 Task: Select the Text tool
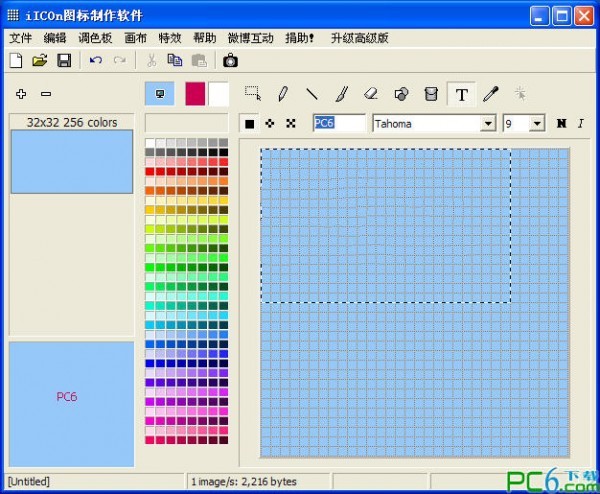pos(461,94)
